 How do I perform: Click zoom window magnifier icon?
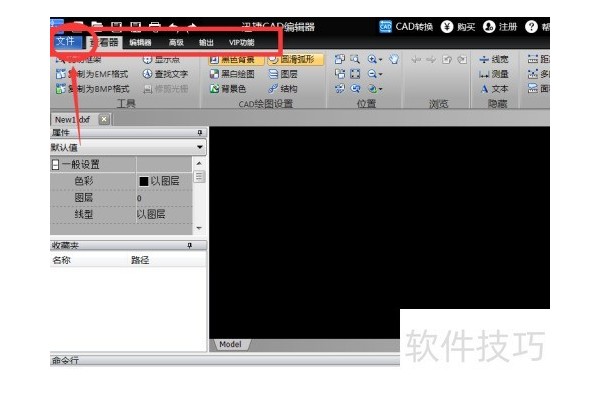pyautogui.click(x=355, y=59)
